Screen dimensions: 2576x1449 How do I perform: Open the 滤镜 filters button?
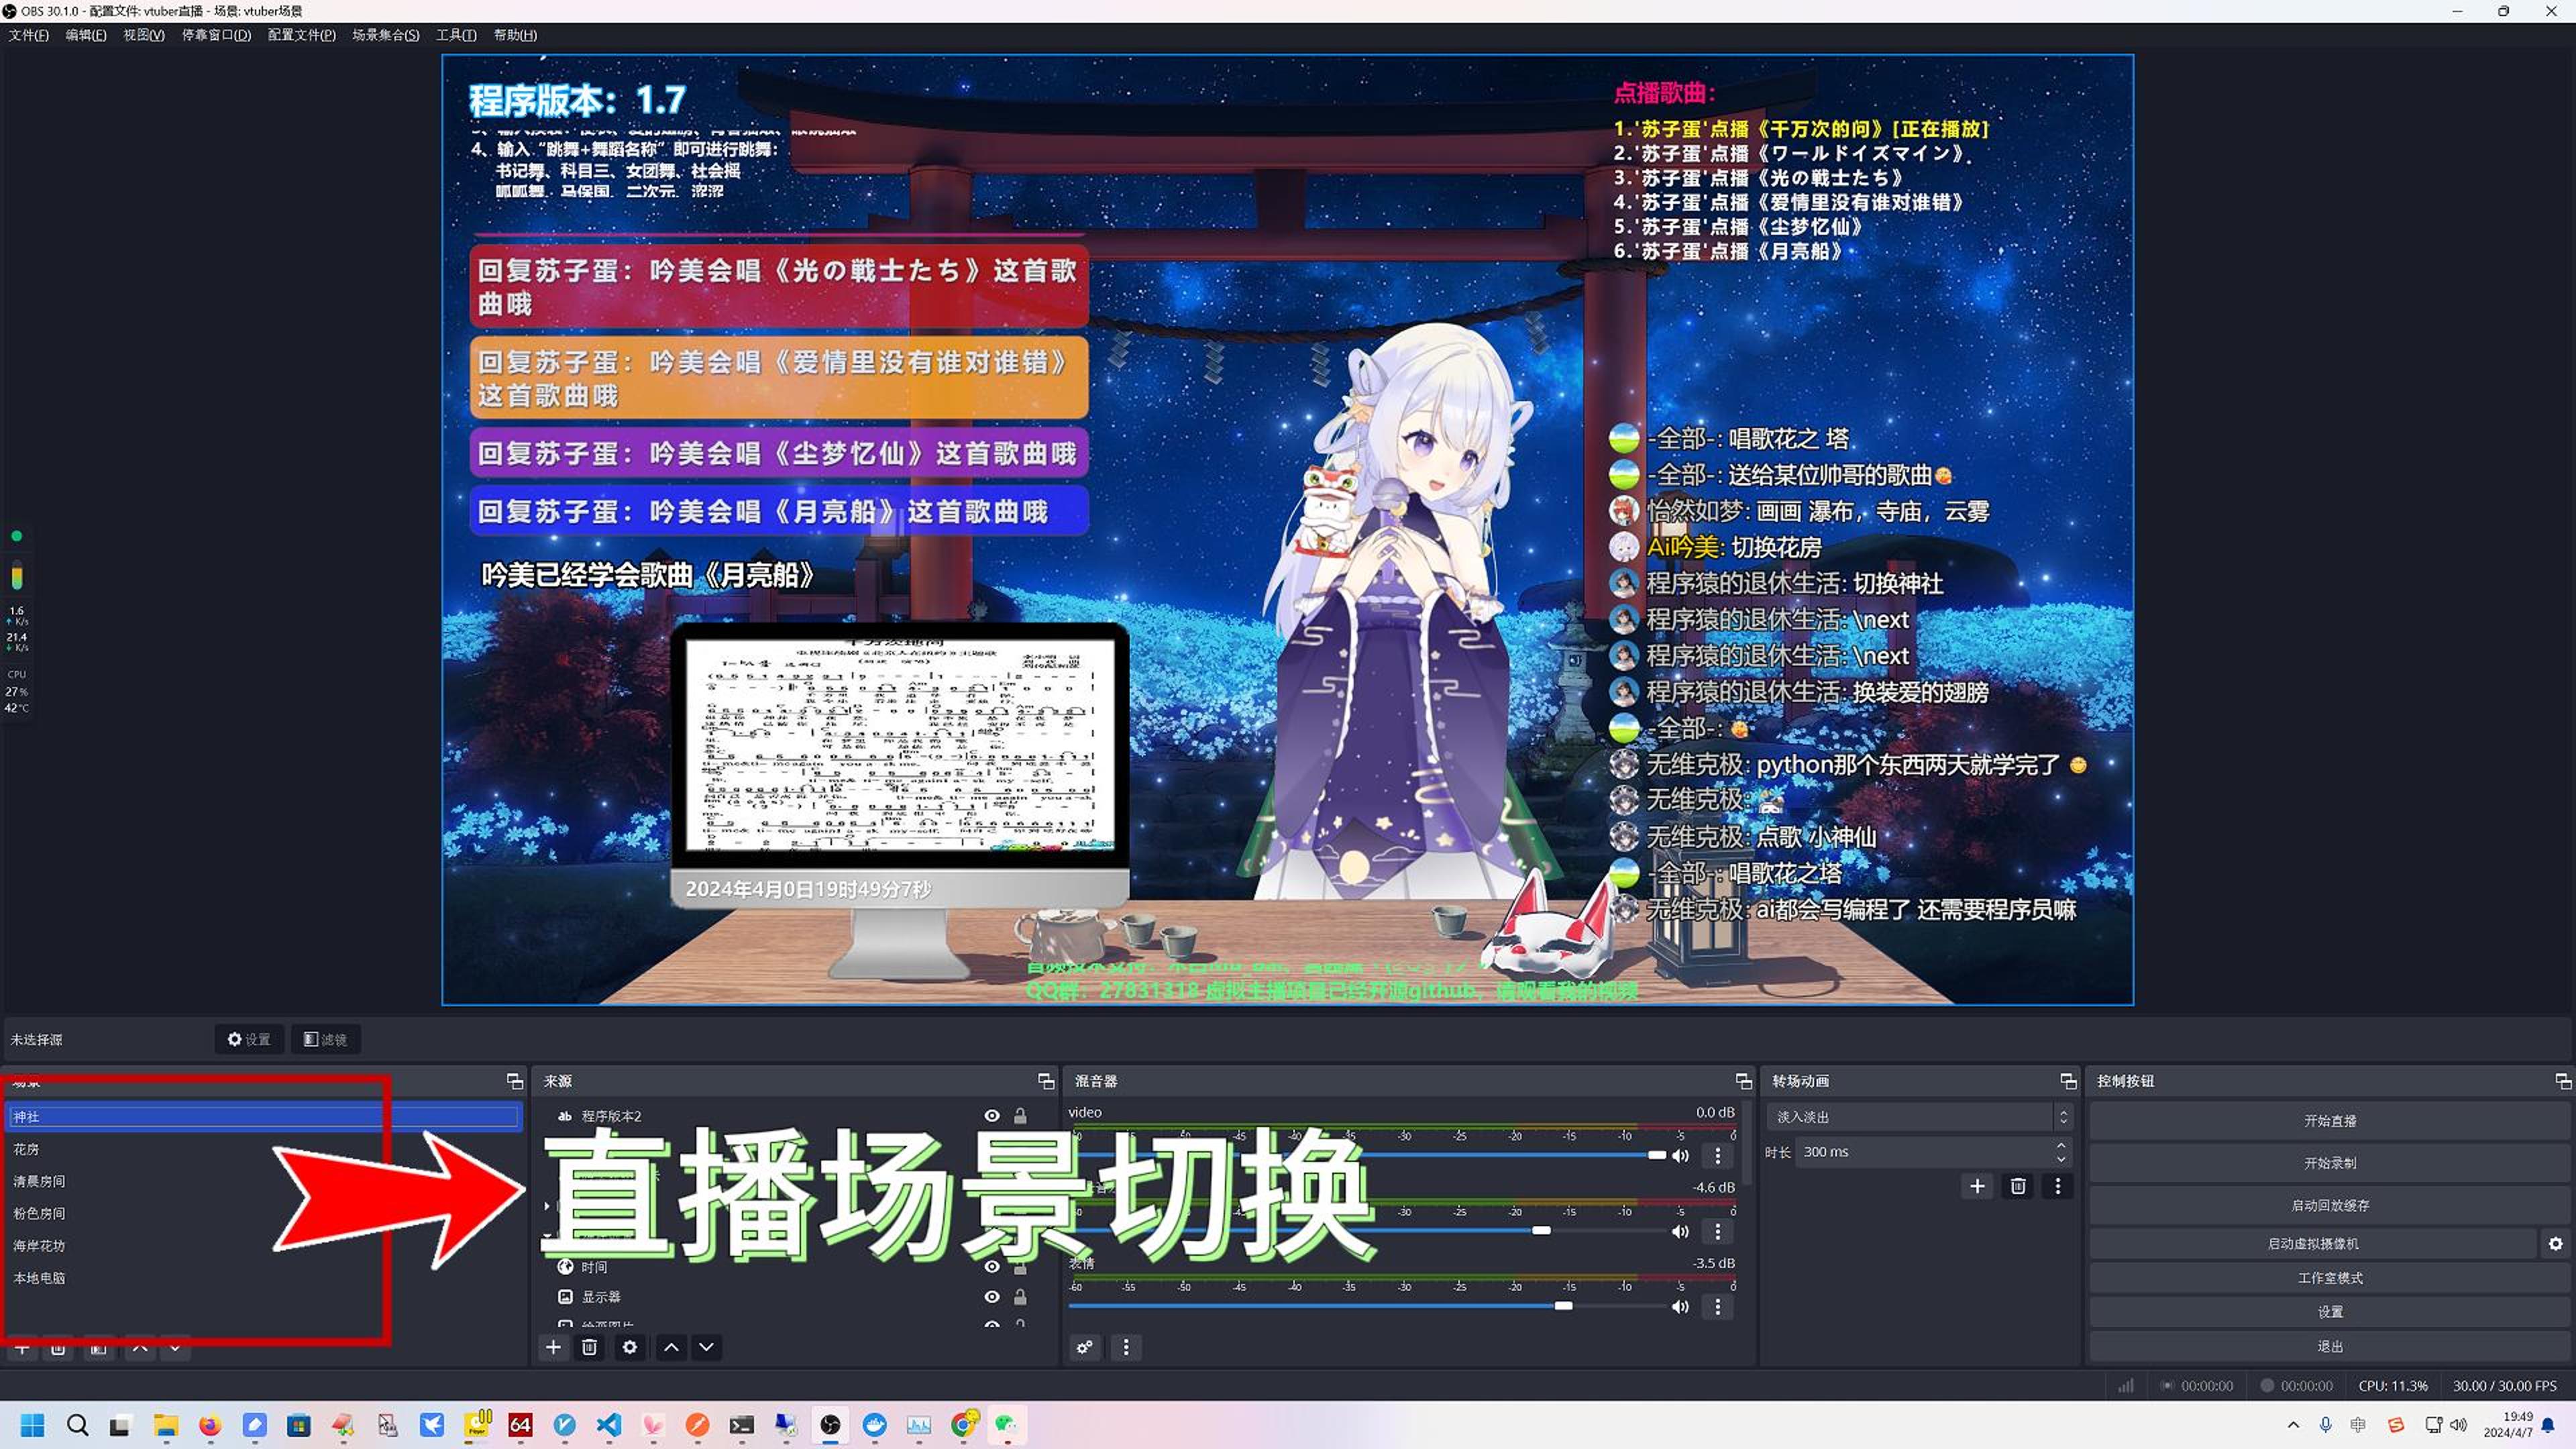(325, 1039)
